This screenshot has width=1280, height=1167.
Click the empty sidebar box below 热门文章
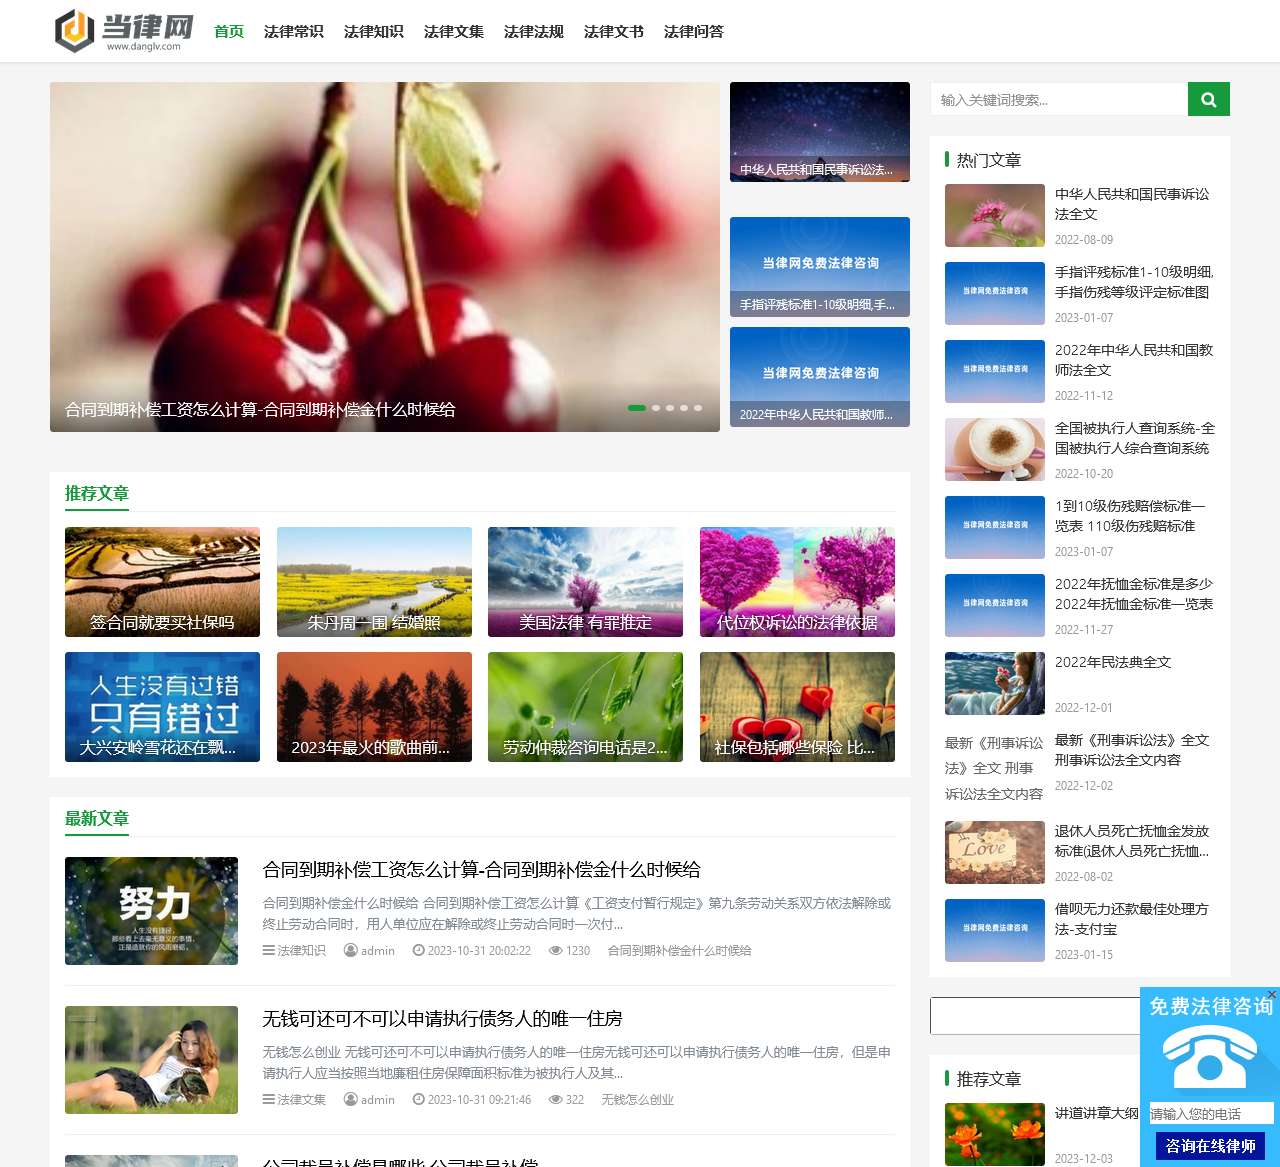click(x=1035, y=1016)
